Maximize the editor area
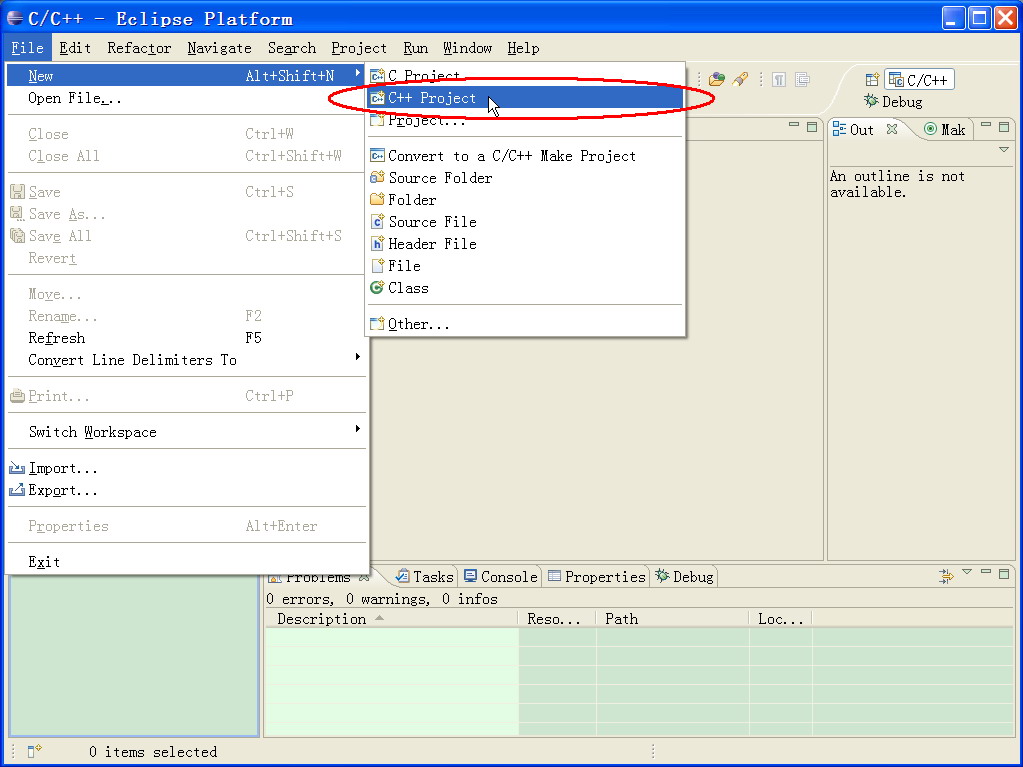The width and height of the screenshot is (1023, 767). click(x=812, y=127)
